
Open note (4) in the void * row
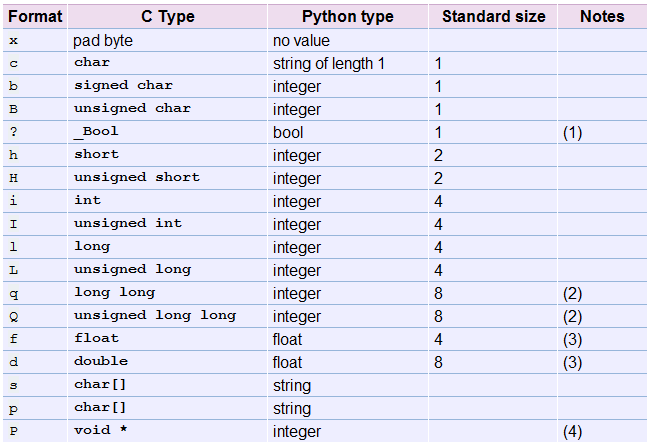tap(572, 432)
